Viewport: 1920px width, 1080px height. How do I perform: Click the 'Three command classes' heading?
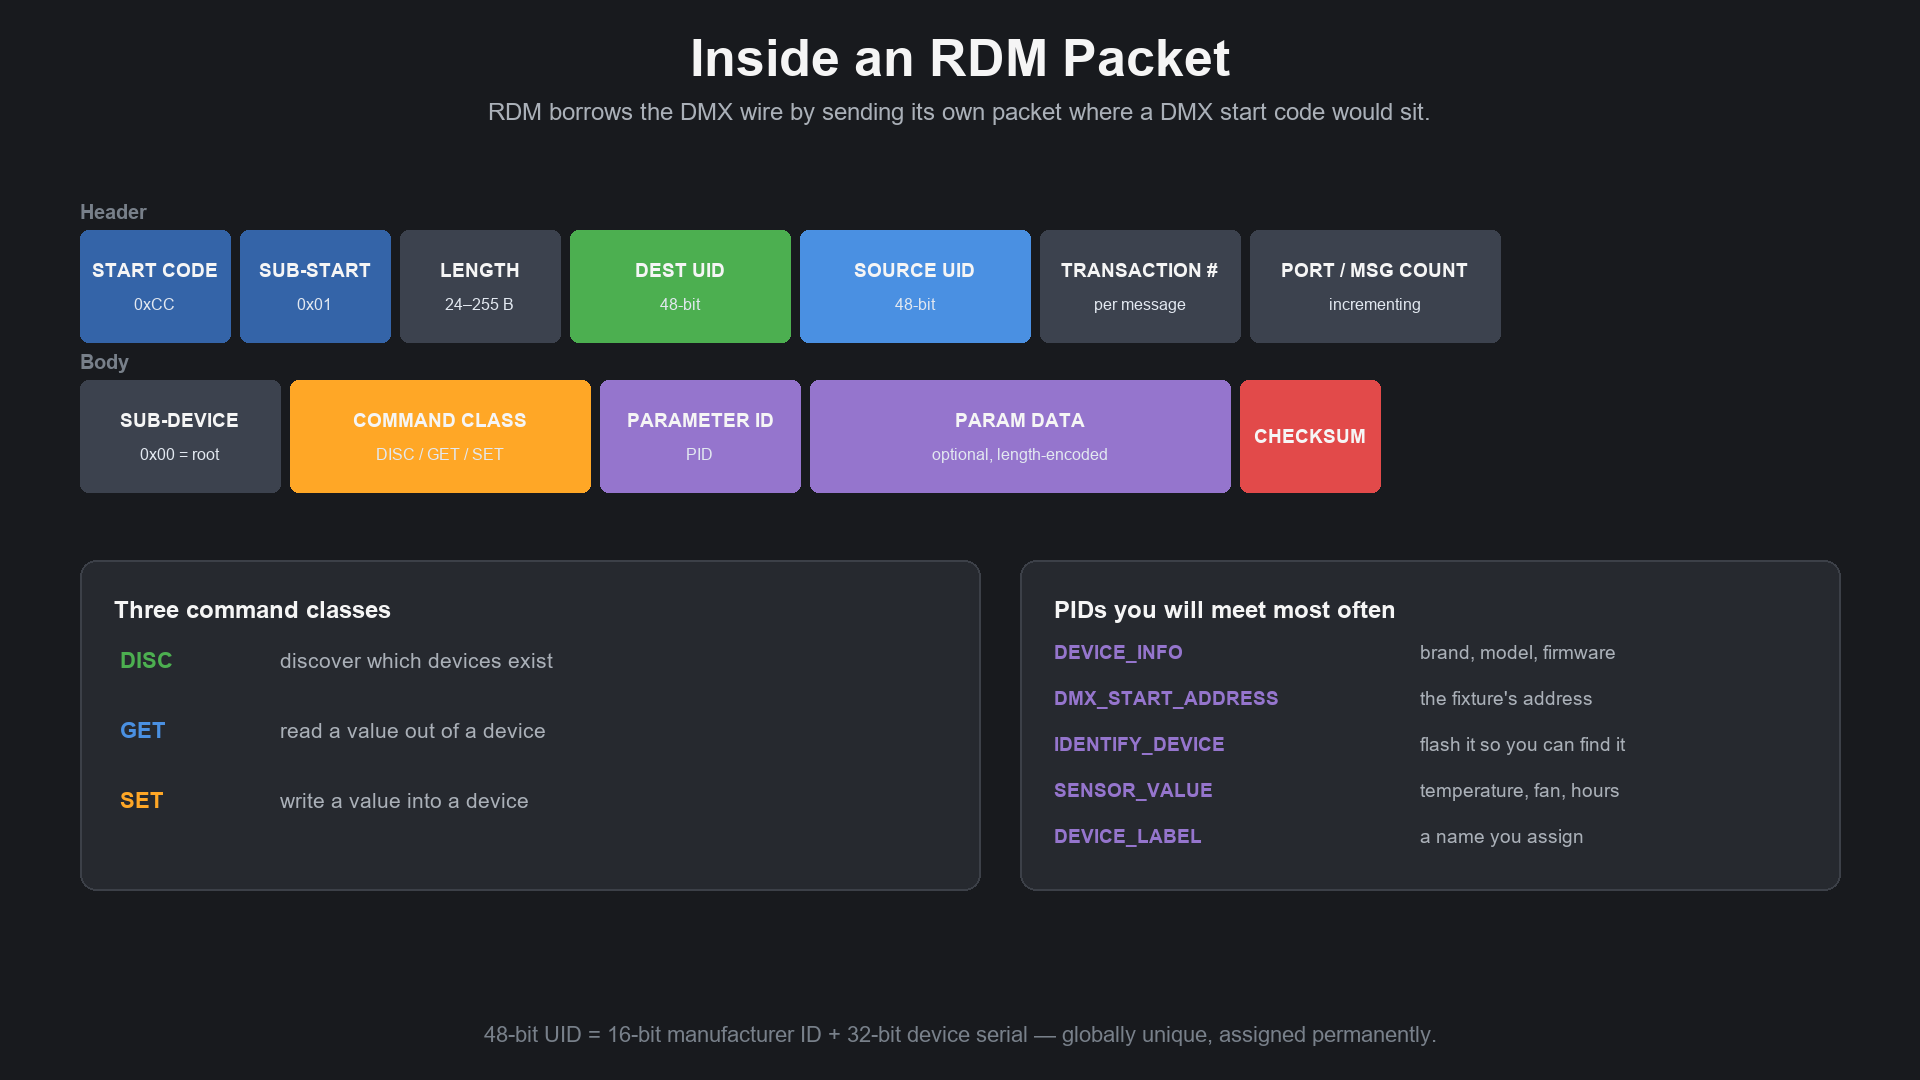252,610
